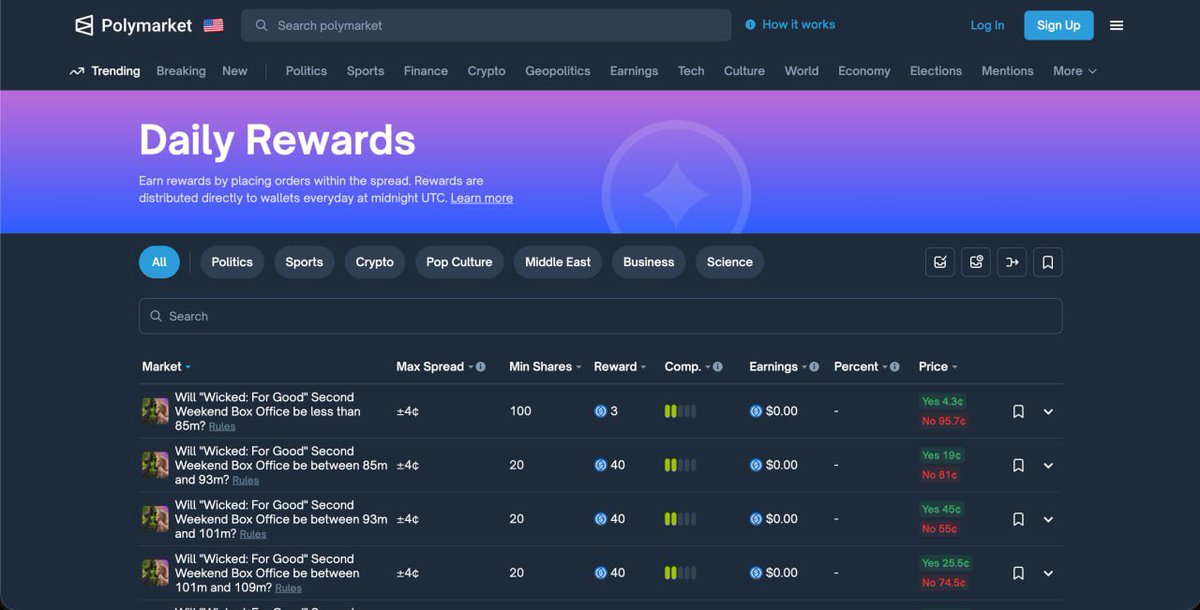Focus the Search polymarket field
1200x610 pixels.
click(486, 25)
